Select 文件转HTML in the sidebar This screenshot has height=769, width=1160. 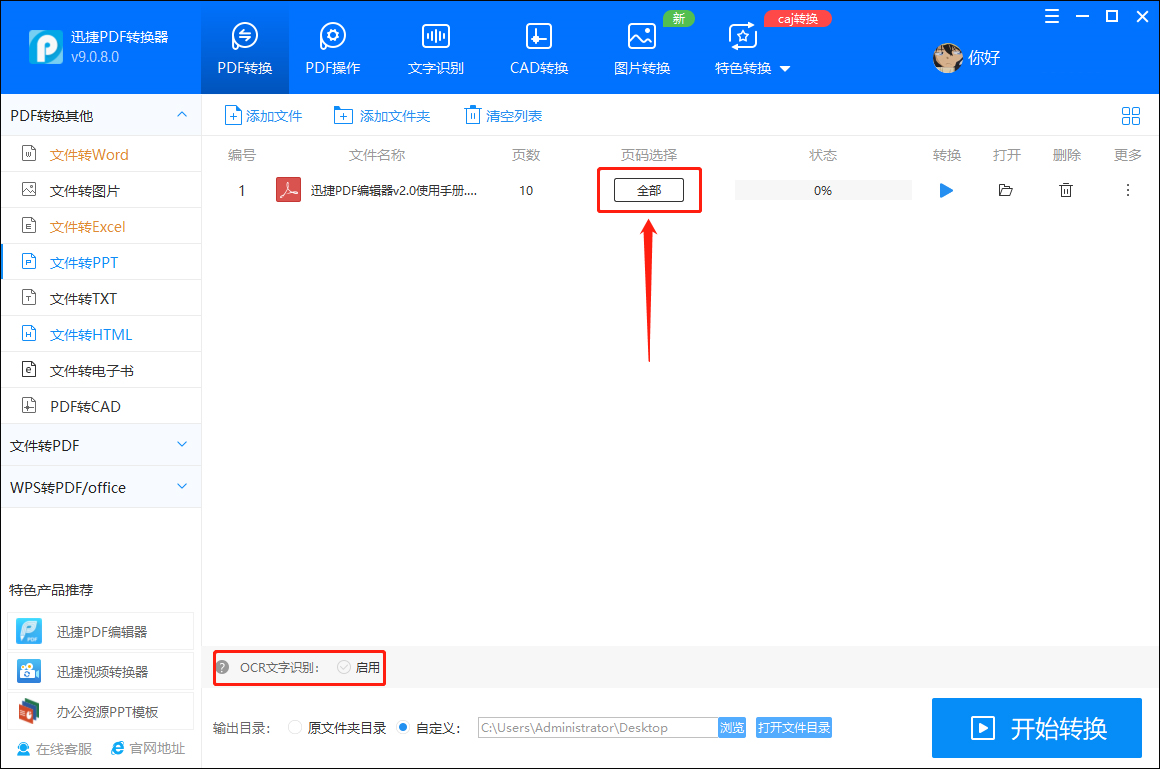click(x=101, y=335)
